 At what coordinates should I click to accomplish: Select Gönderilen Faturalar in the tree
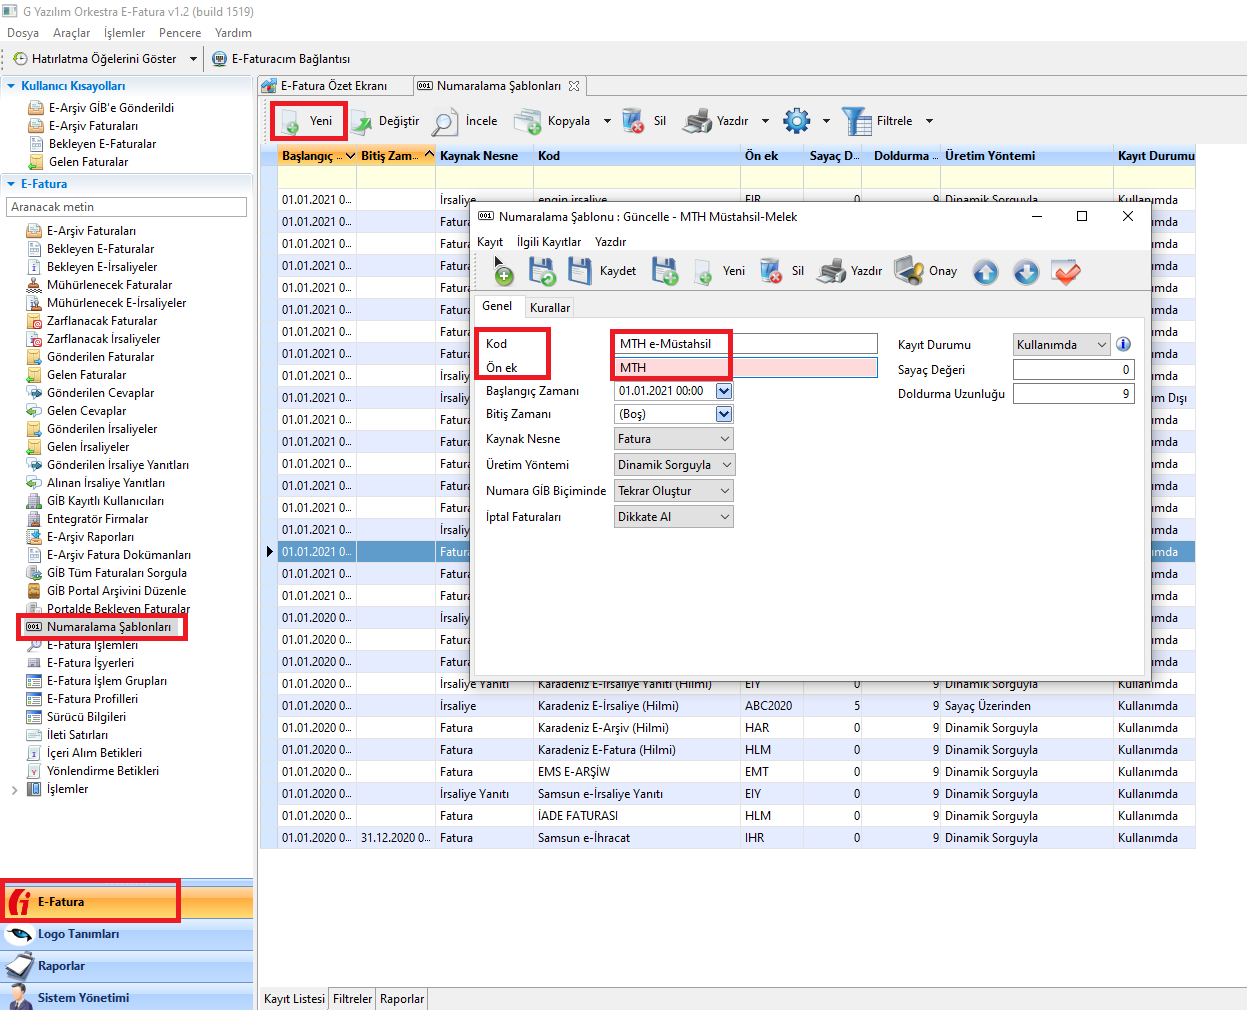click(x=100, y=357)
